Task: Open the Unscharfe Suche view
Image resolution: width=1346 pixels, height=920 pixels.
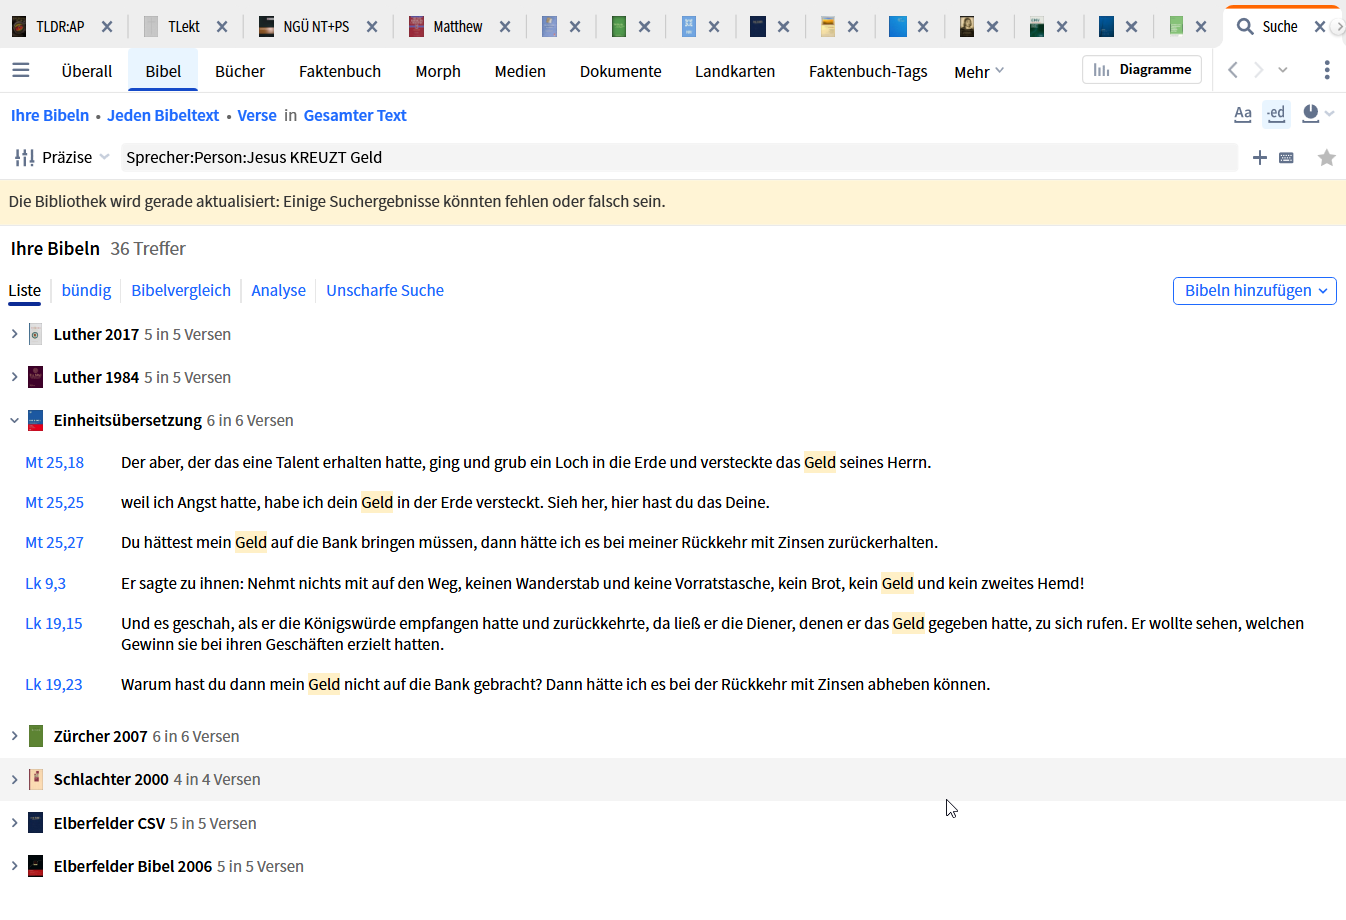Action: pos(385,290)
